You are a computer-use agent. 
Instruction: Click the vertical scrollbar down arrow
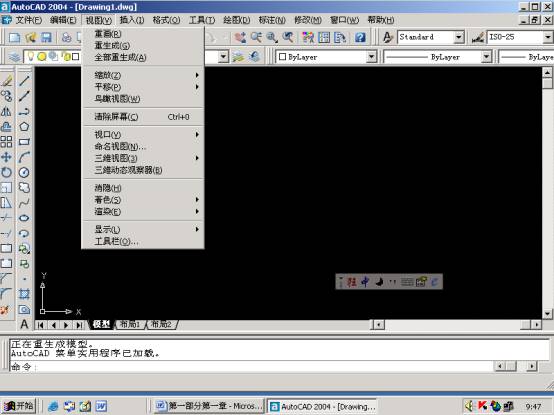pyautogui.click(x=547, y=313)
